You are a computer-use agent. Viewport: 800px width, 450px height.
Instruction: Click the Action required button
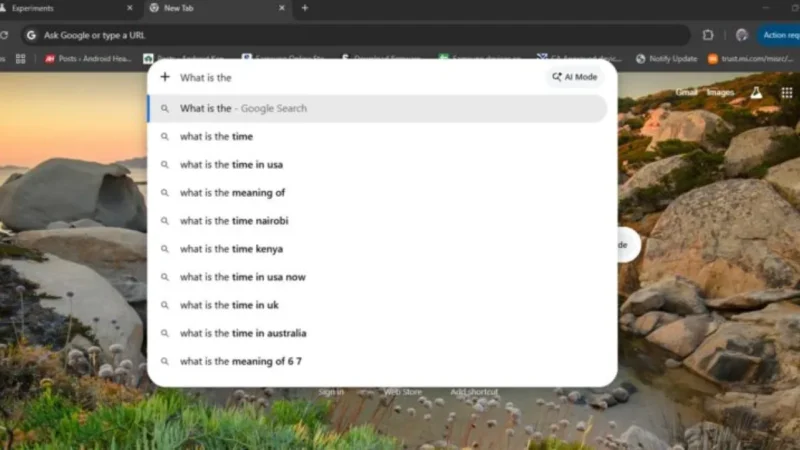[779, 35]
